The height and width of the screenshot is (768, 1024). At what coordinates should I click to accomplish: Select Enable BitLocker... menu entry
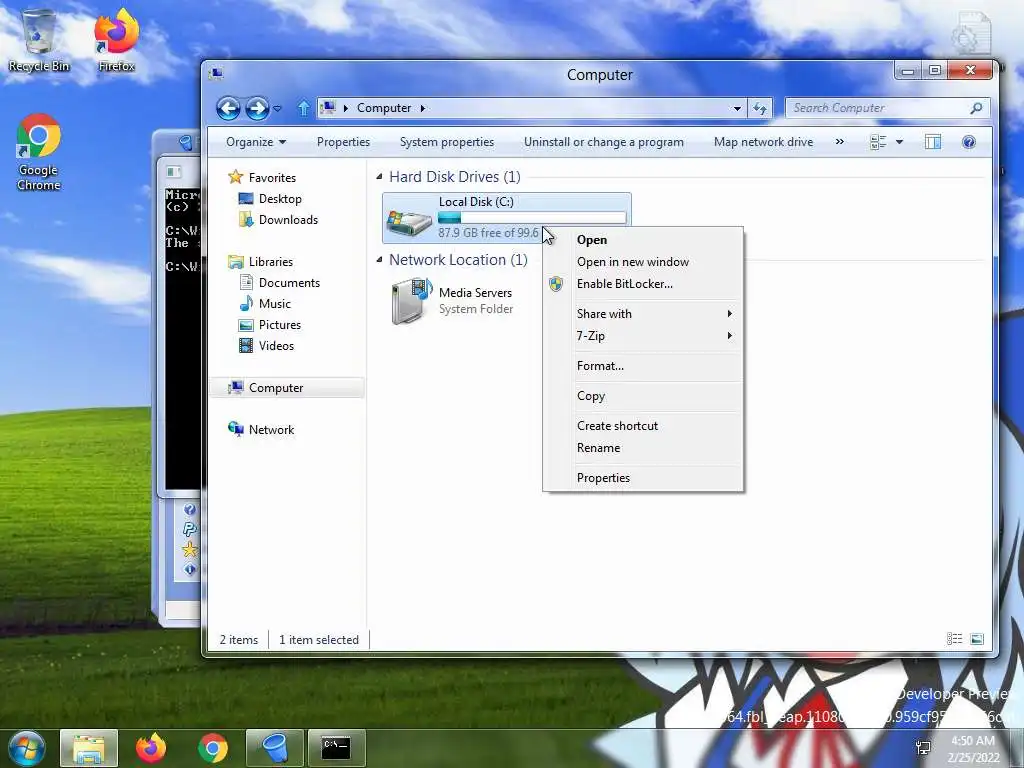pos(643,284)
